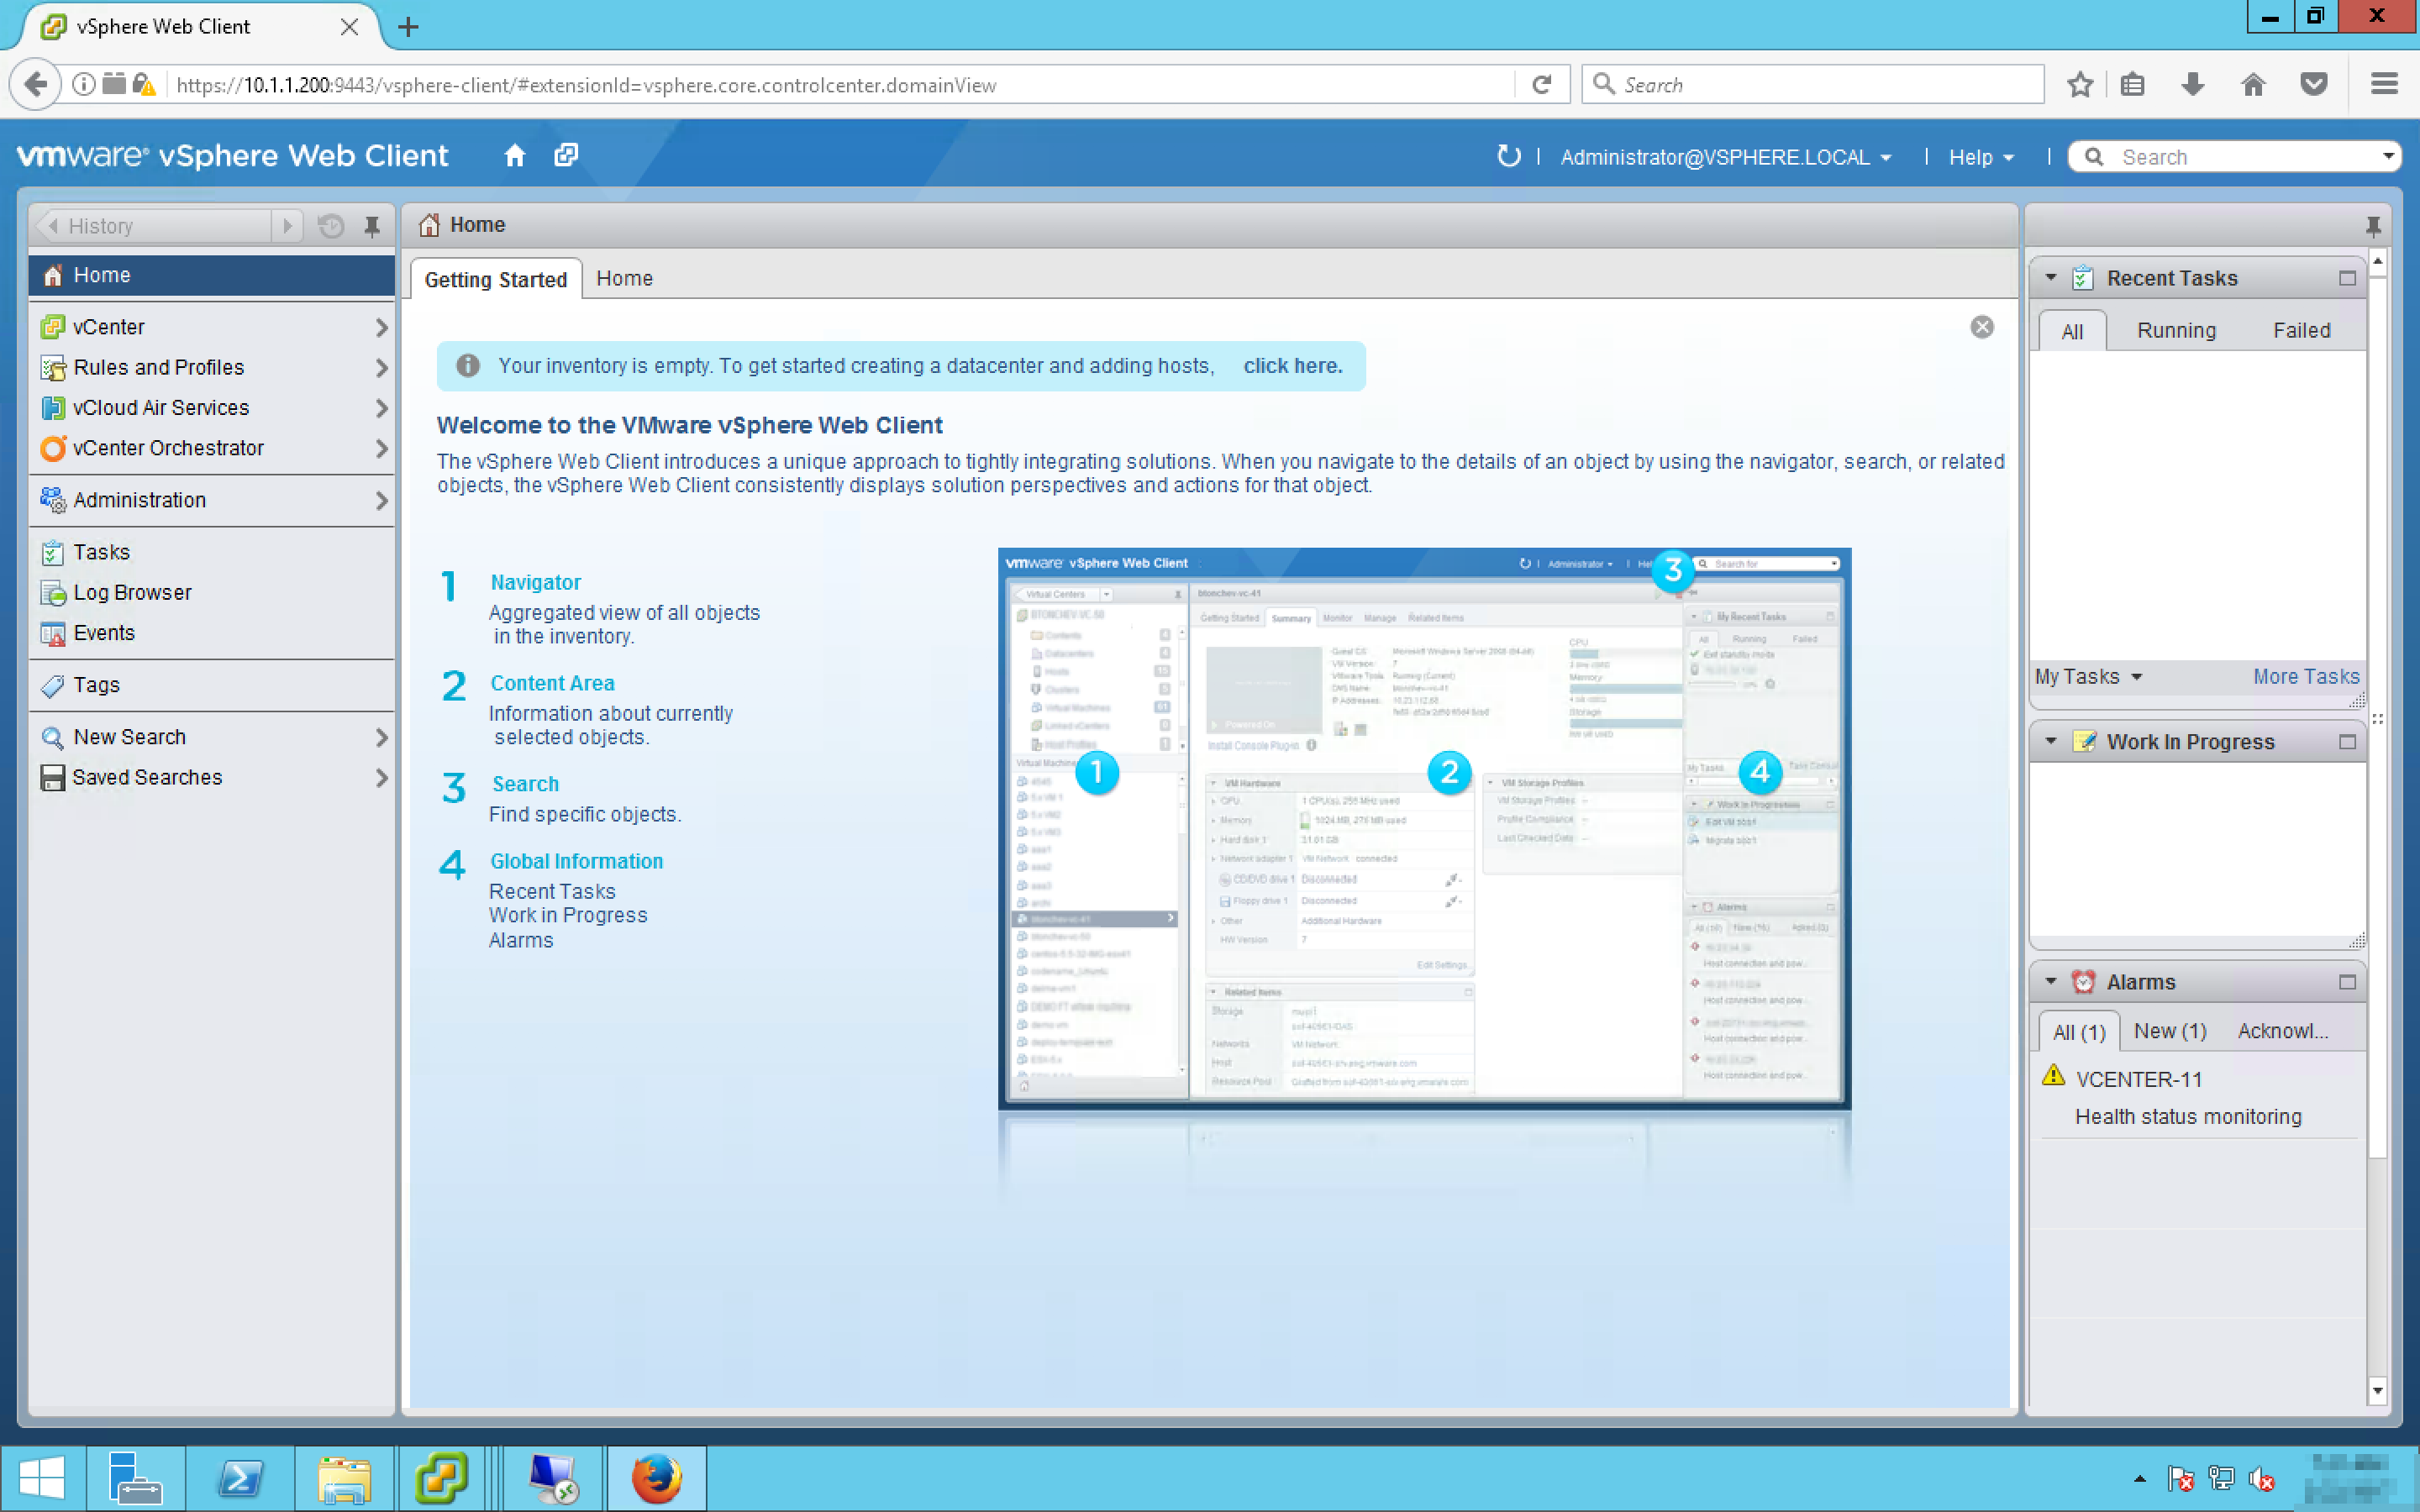Screen dimensions: 2420x1512
Task: Pin the right side tasks panel
Action: pos(2373,226)
